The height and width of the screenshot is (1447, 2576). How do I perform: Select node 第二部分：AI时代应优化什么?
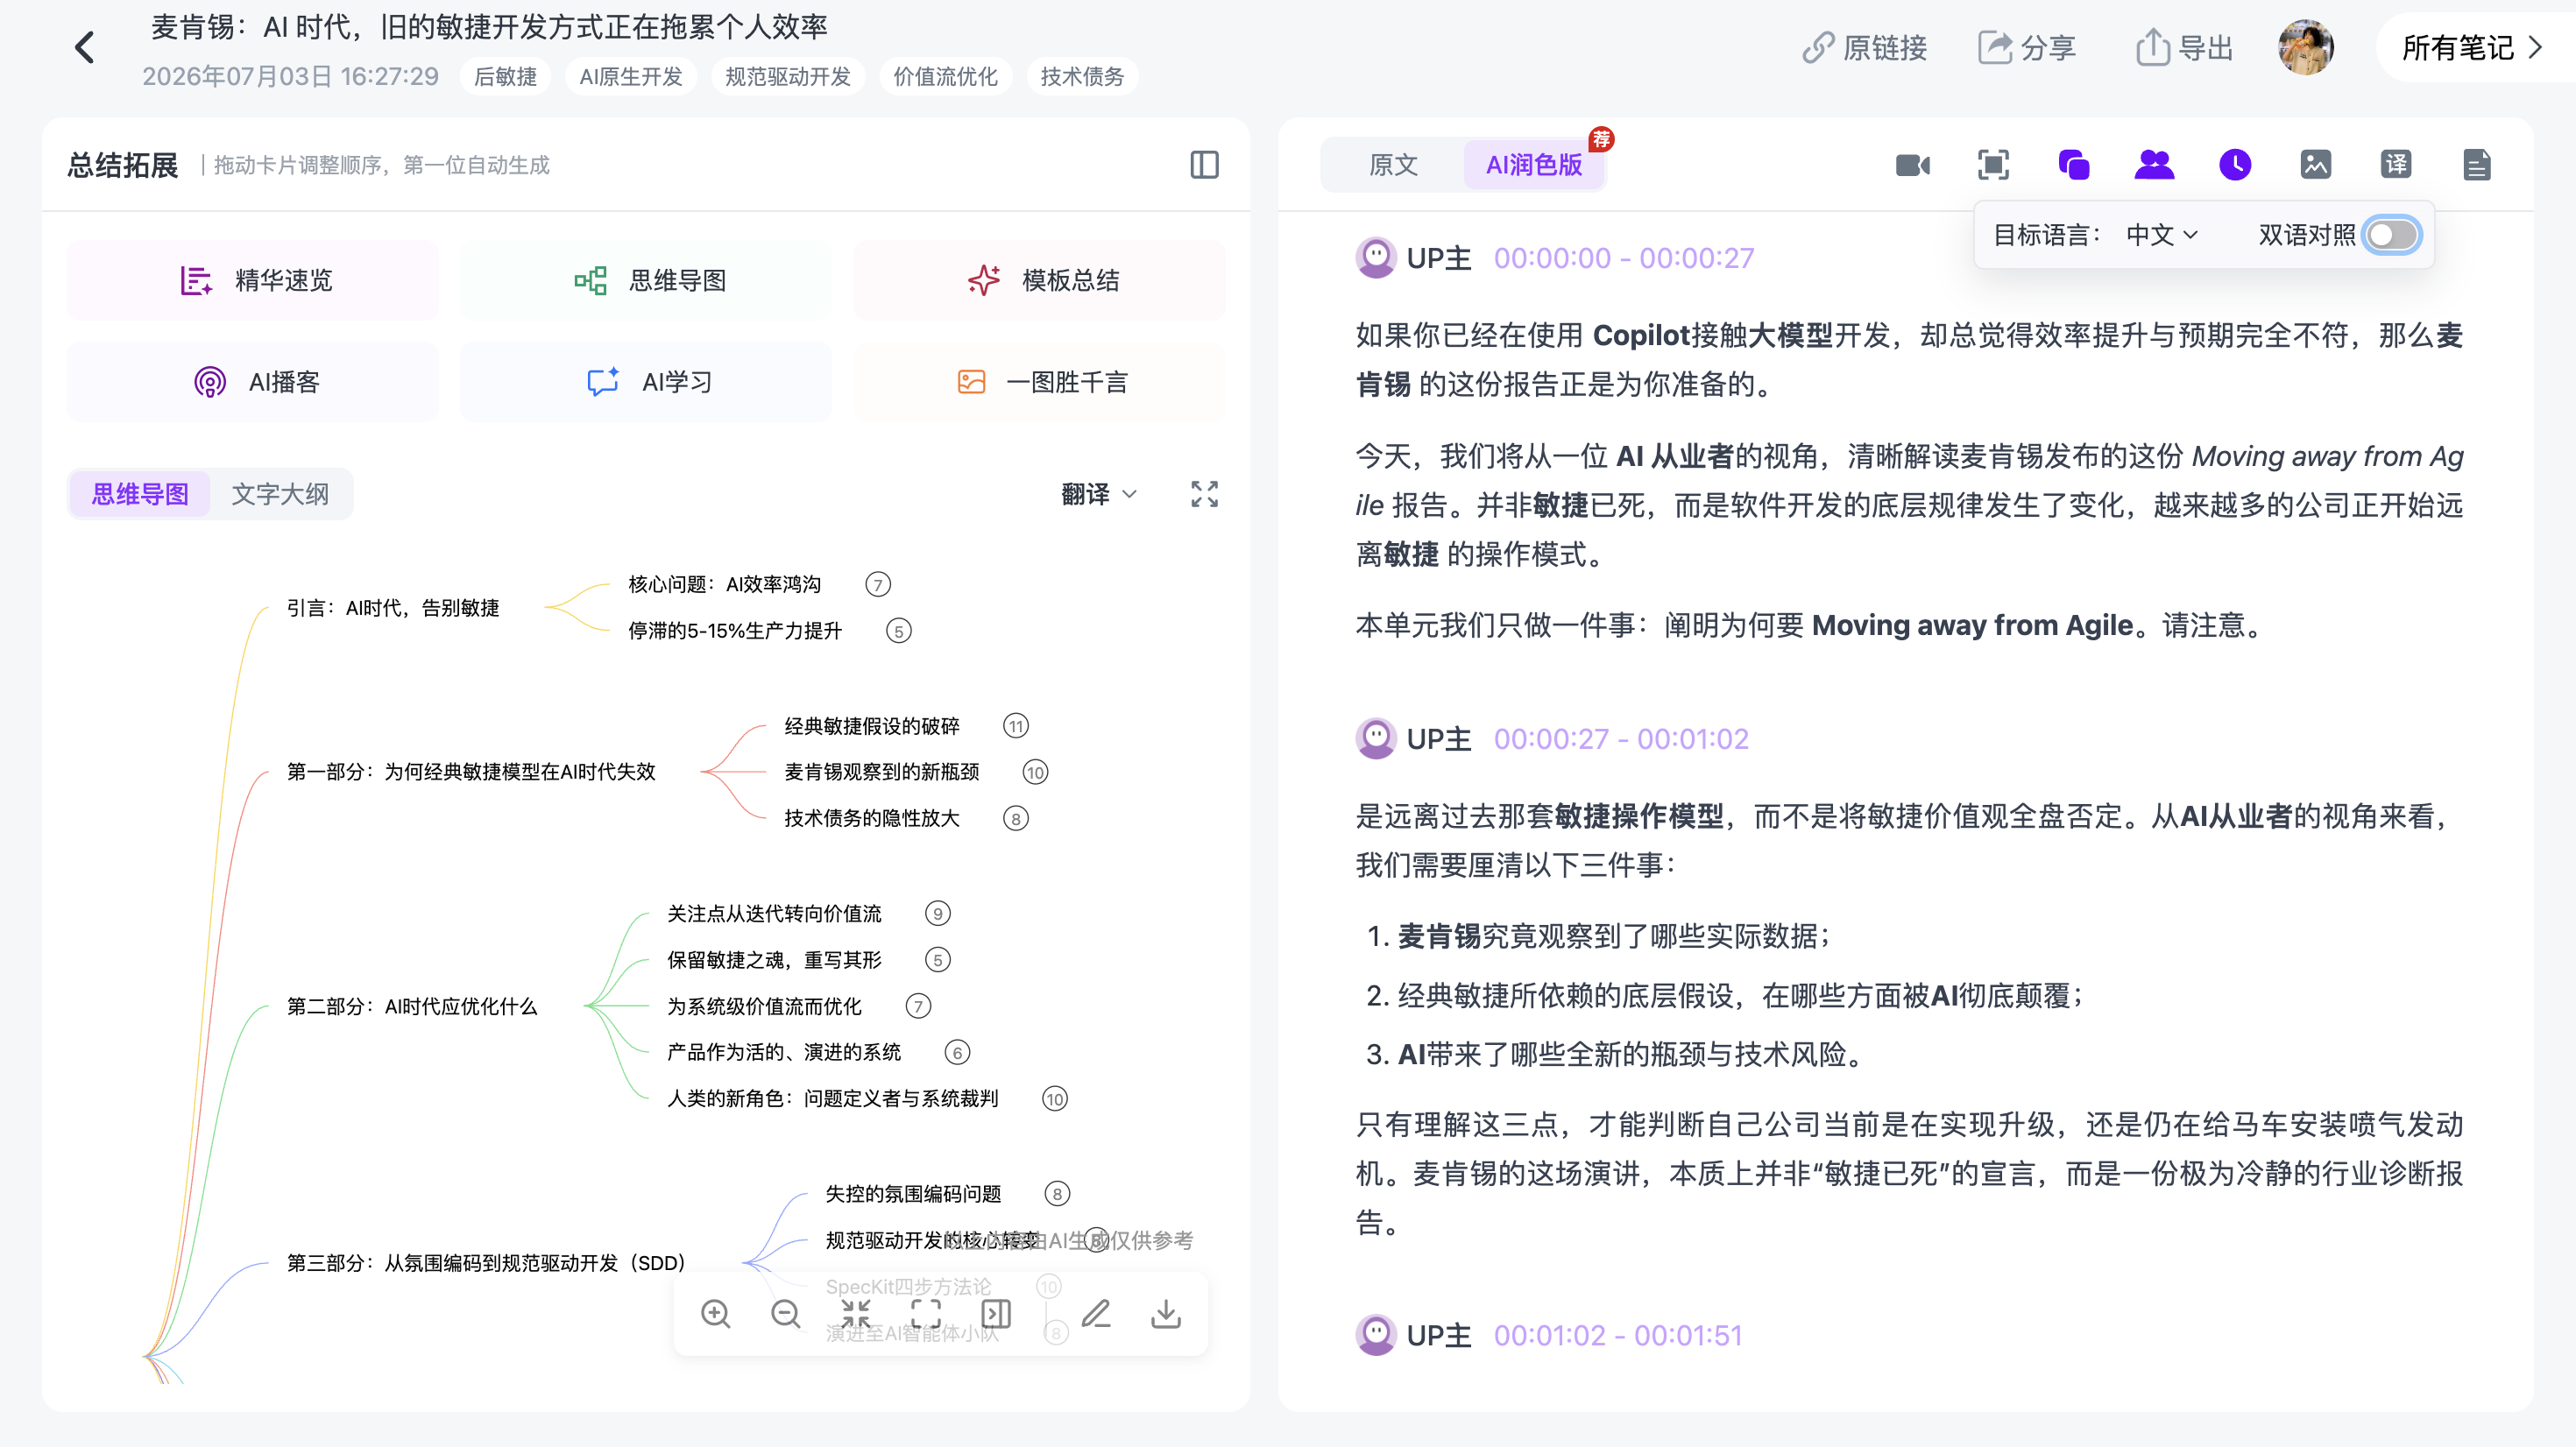click(412, 1006)
